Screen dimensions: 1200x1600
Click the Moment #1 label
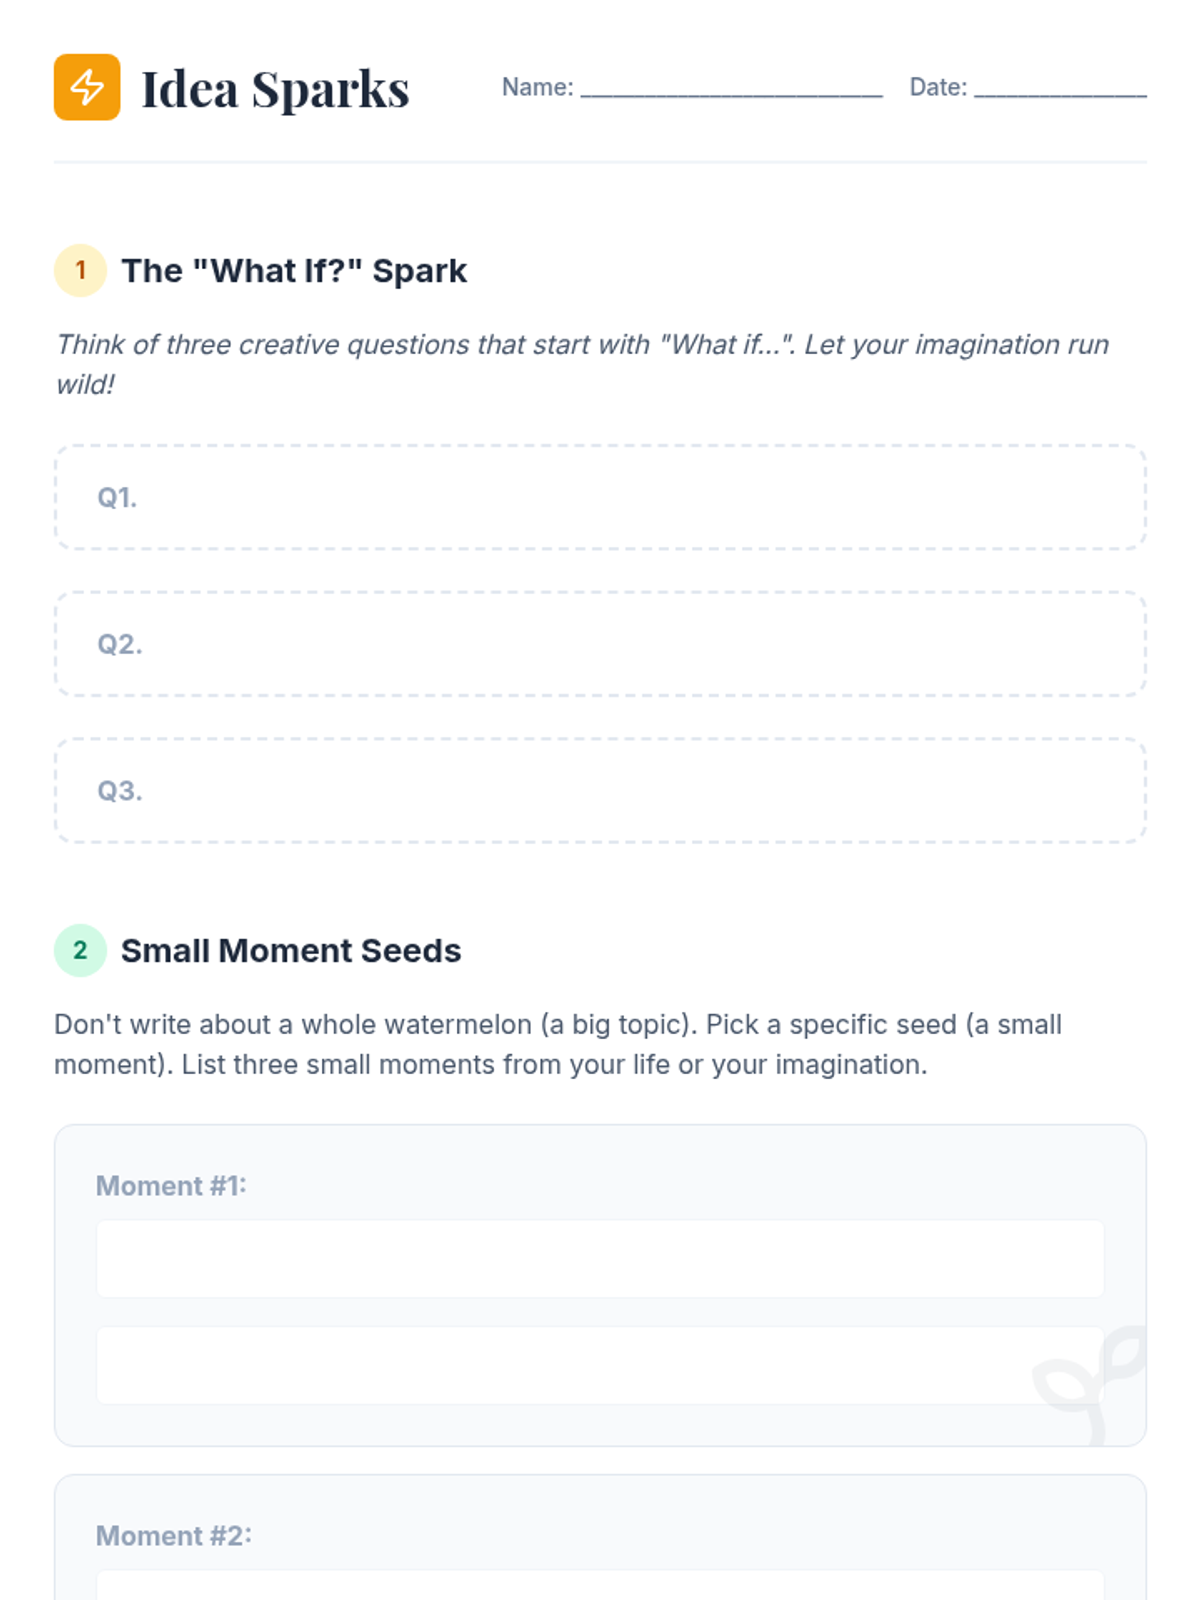171,1186
